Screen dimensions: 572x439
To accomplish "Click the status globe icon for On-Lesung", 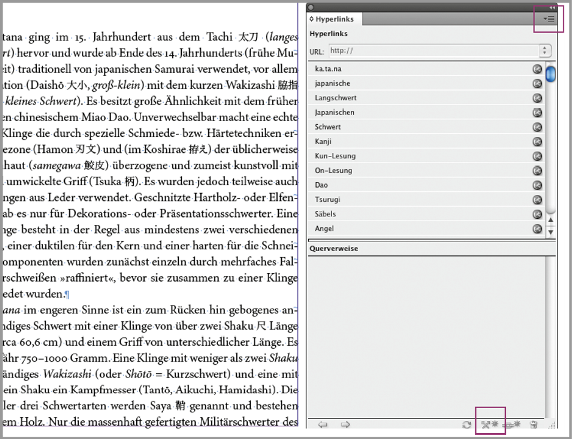I will click(x=537, y=170).
